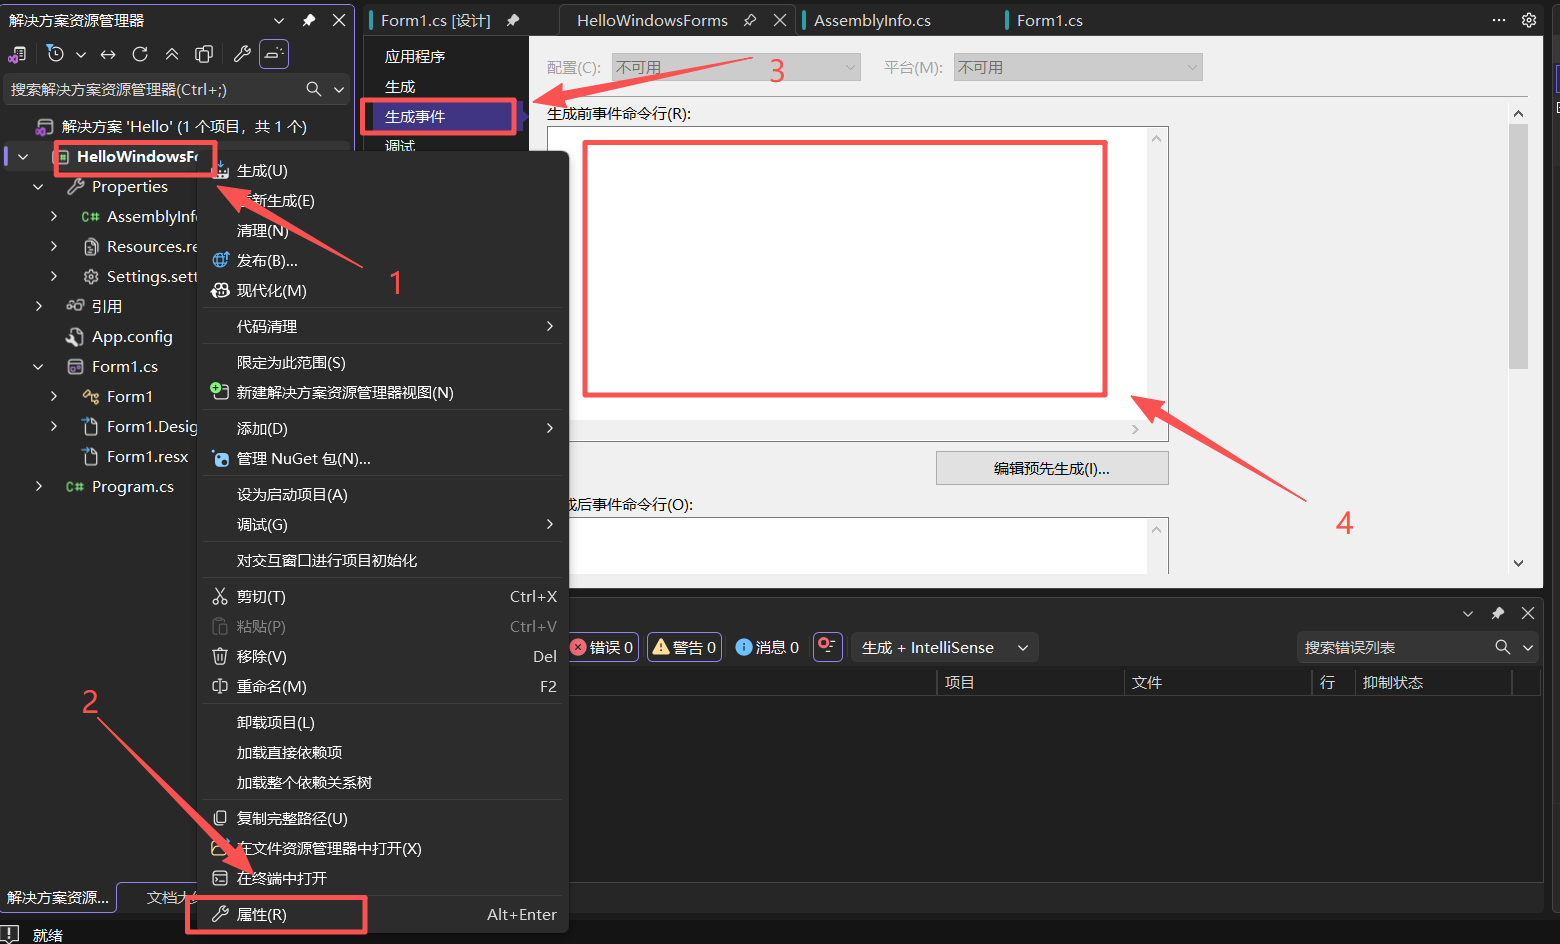
Task: Pin the error list panel
Action: 1498,613
